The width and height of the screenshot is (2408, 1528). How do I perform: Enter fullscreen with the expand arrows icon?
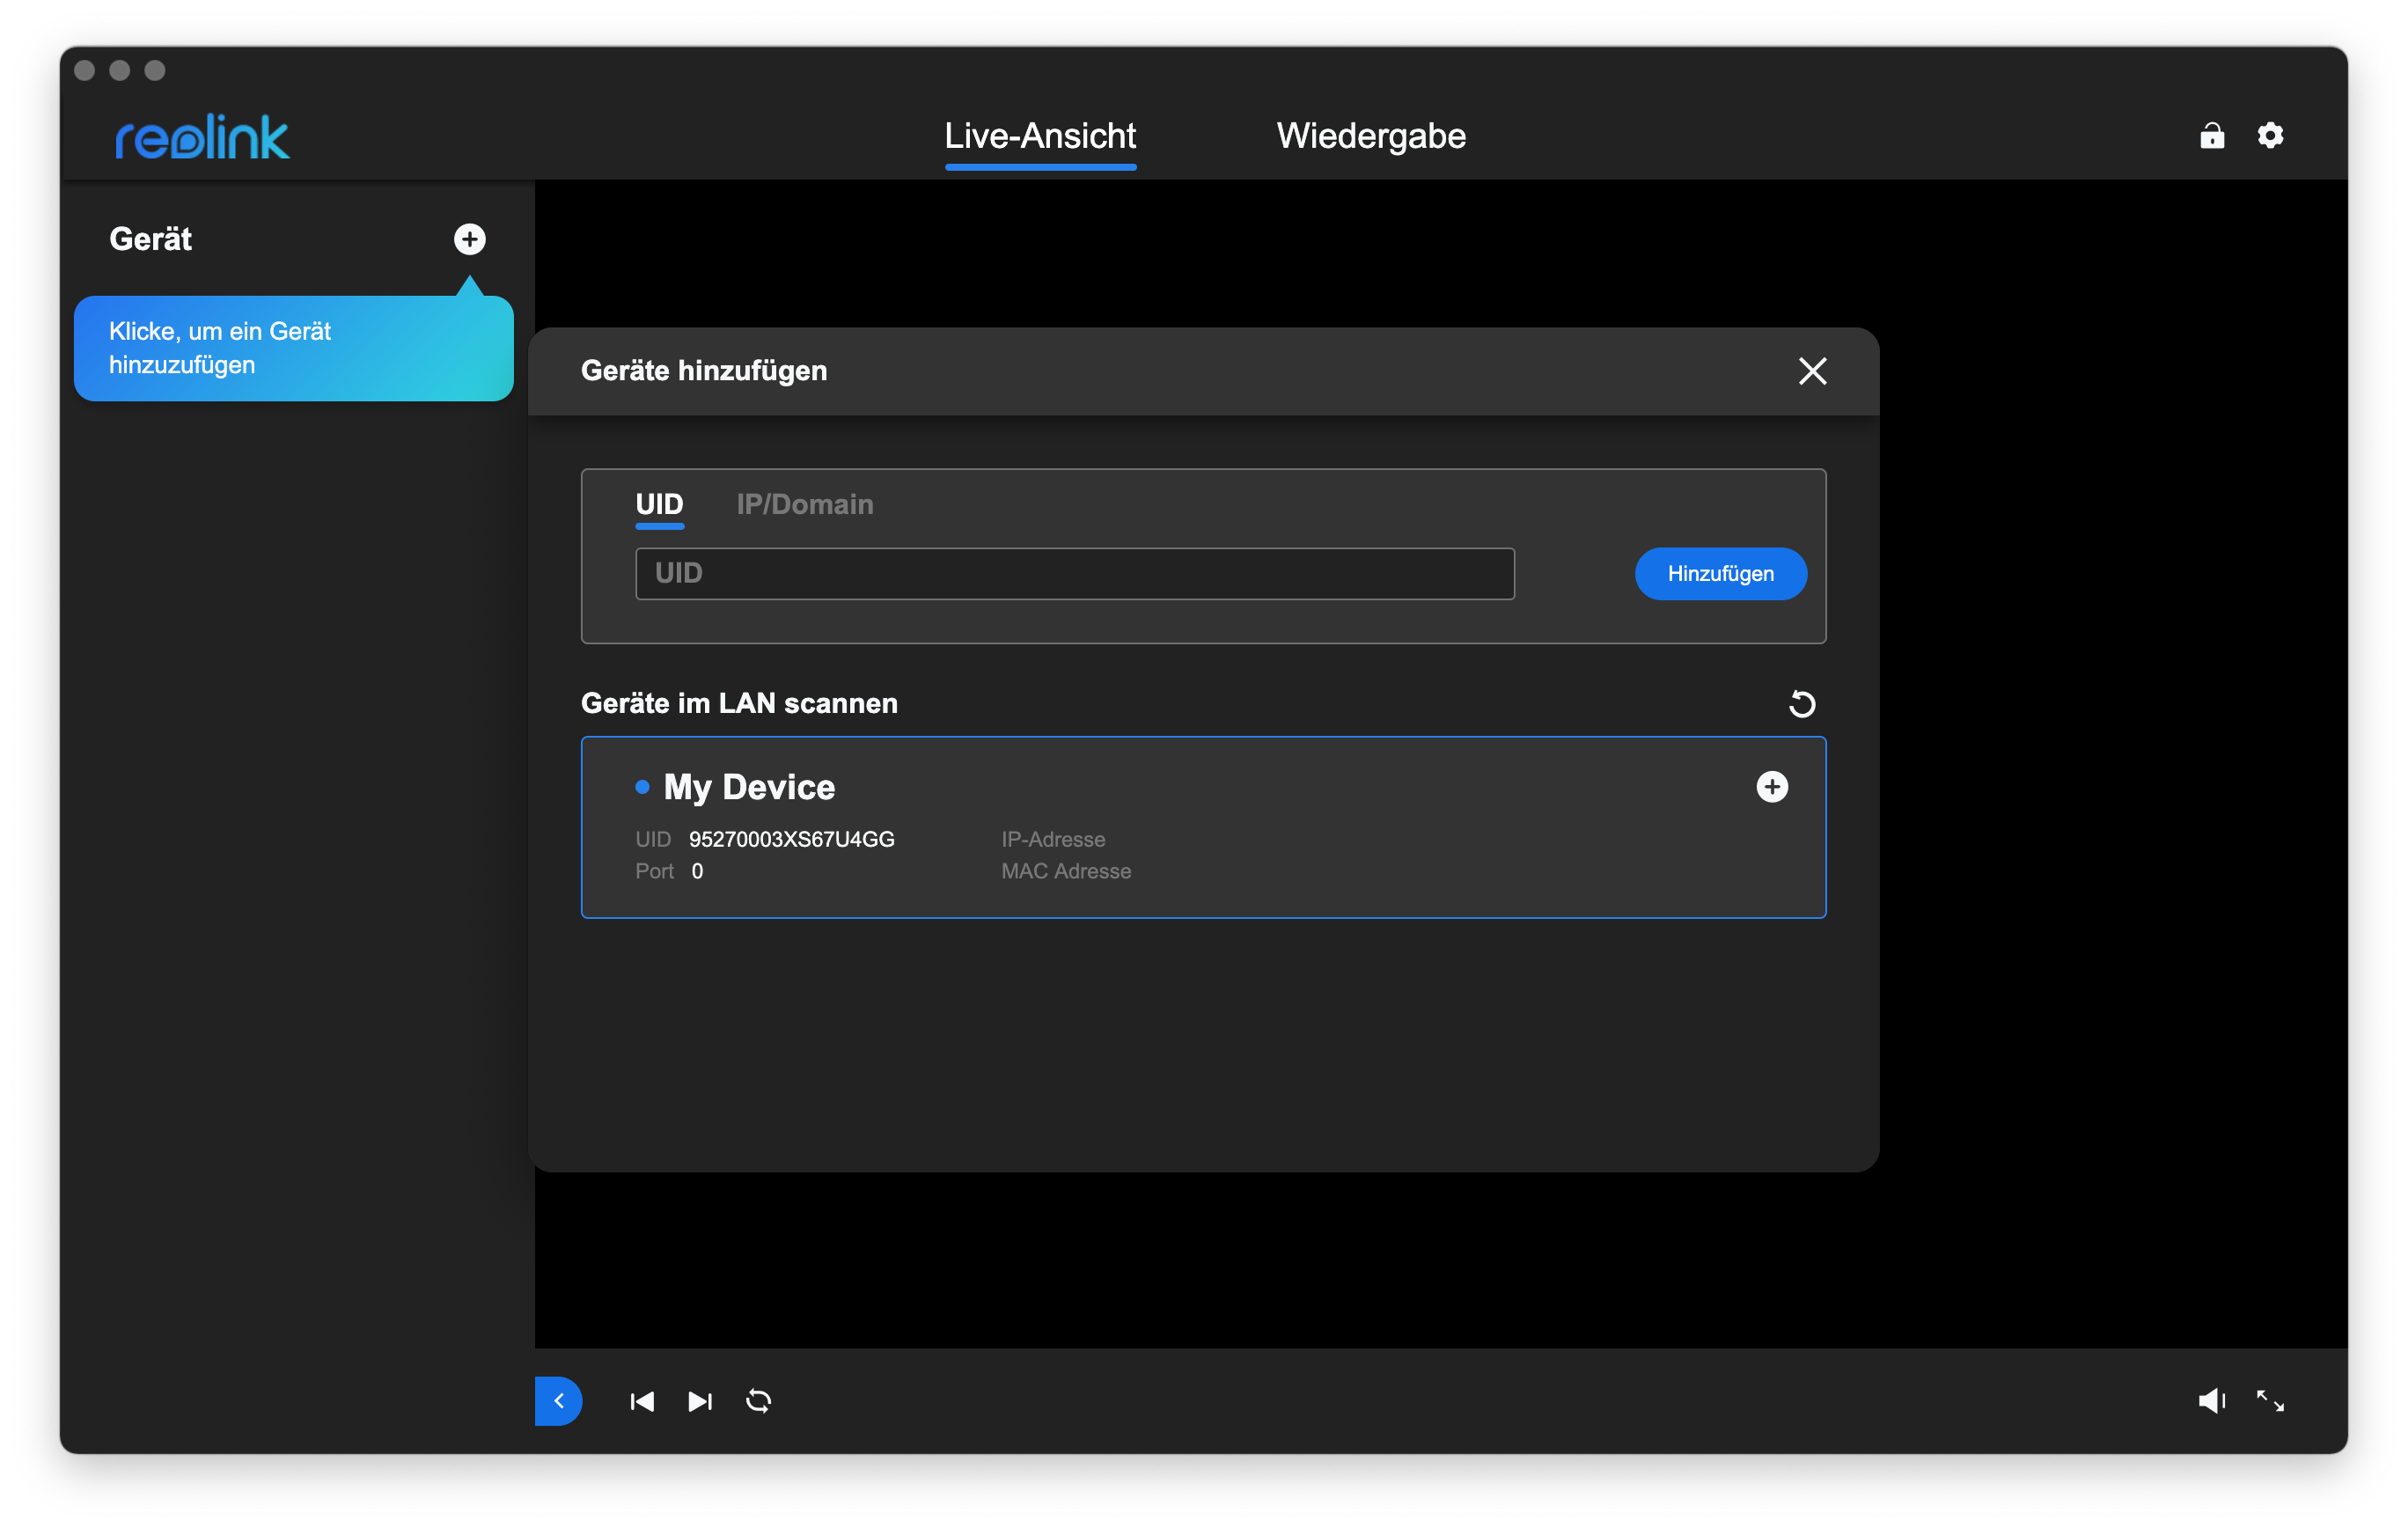[x=2270, y=1401]
